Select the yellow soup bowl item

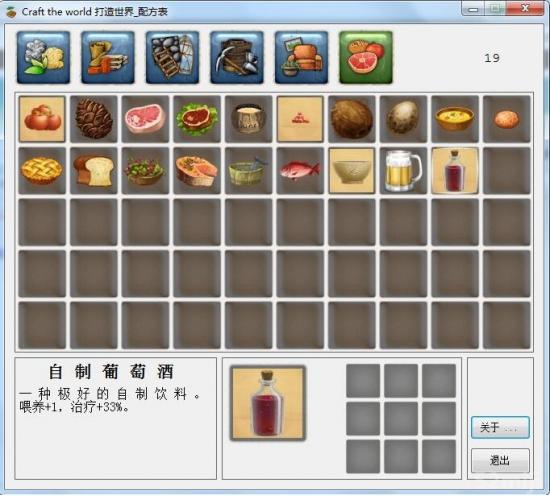[x=455, y=119]
